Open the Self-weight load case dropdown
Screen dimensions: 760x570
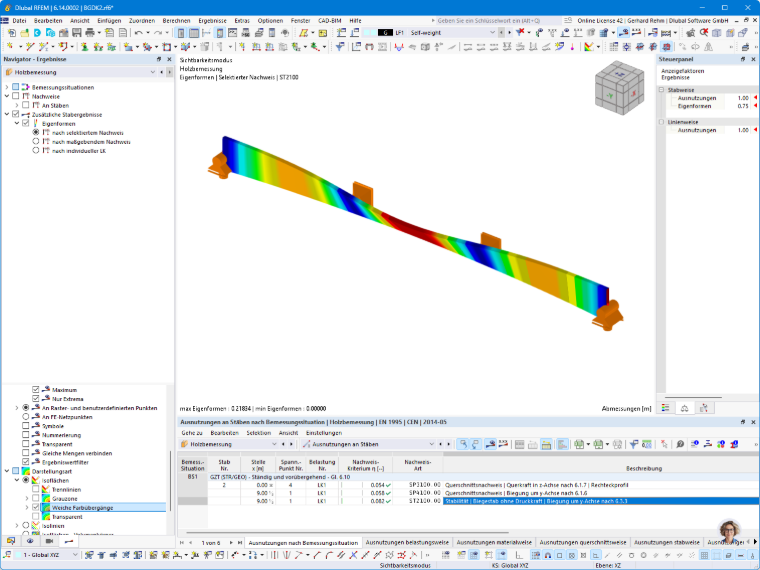pyautogui.click(x=492, y=32)
